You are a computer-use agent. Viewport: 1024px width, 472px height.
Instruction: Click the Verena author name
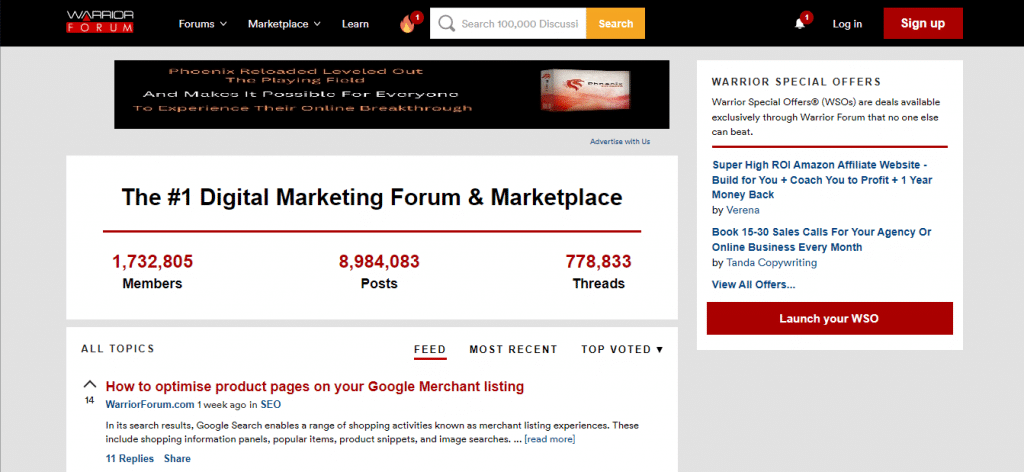click(743, 210)
